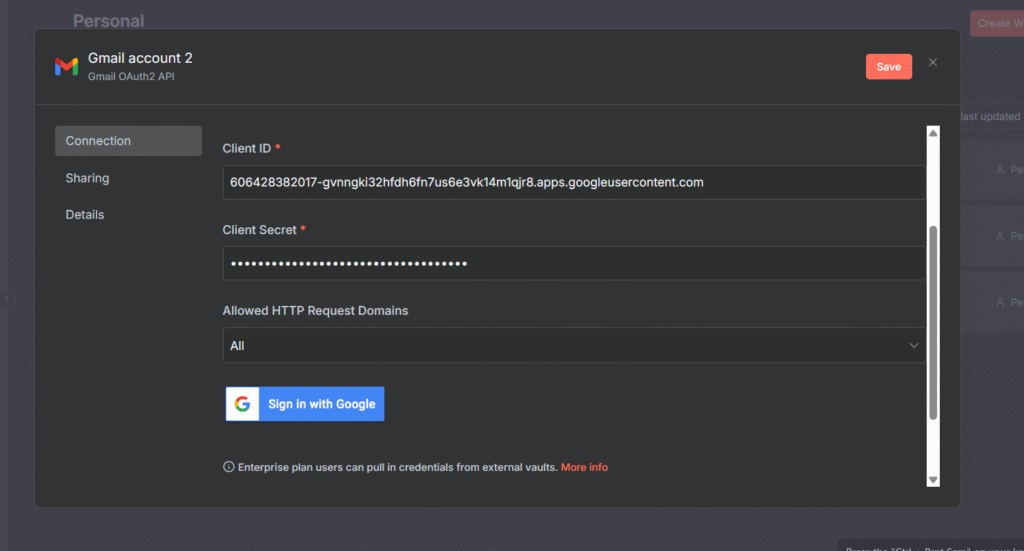Image resolution: width=1024 pixels, height=551 pixels.
Task: Go to the Details tab
Action: coord(85,215)
